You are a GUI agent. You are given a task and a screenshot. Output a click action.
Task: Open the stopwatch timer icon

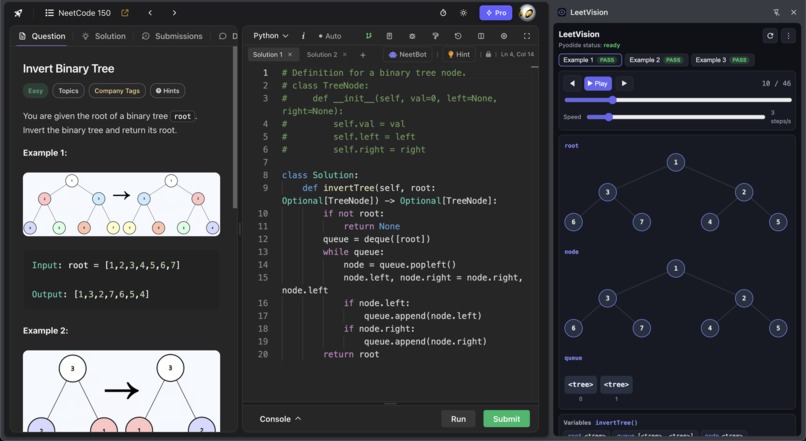(x=443, y=13)
